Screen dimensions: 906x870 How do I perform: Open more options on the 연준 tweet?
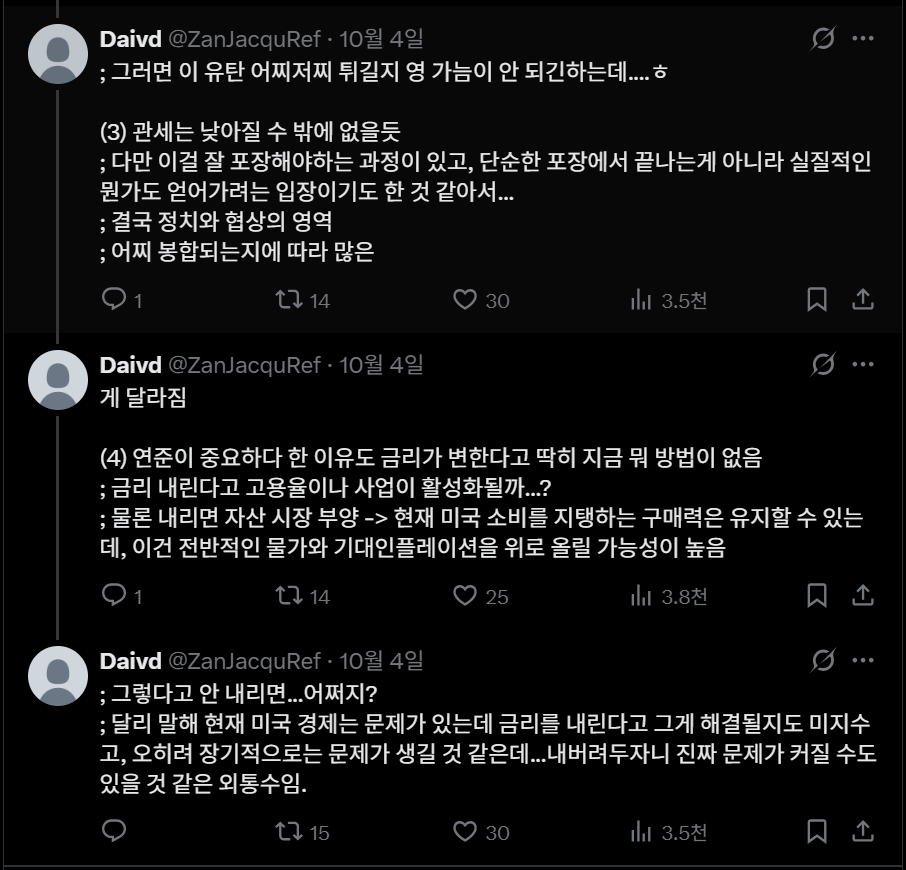click(x=863, y=365)
